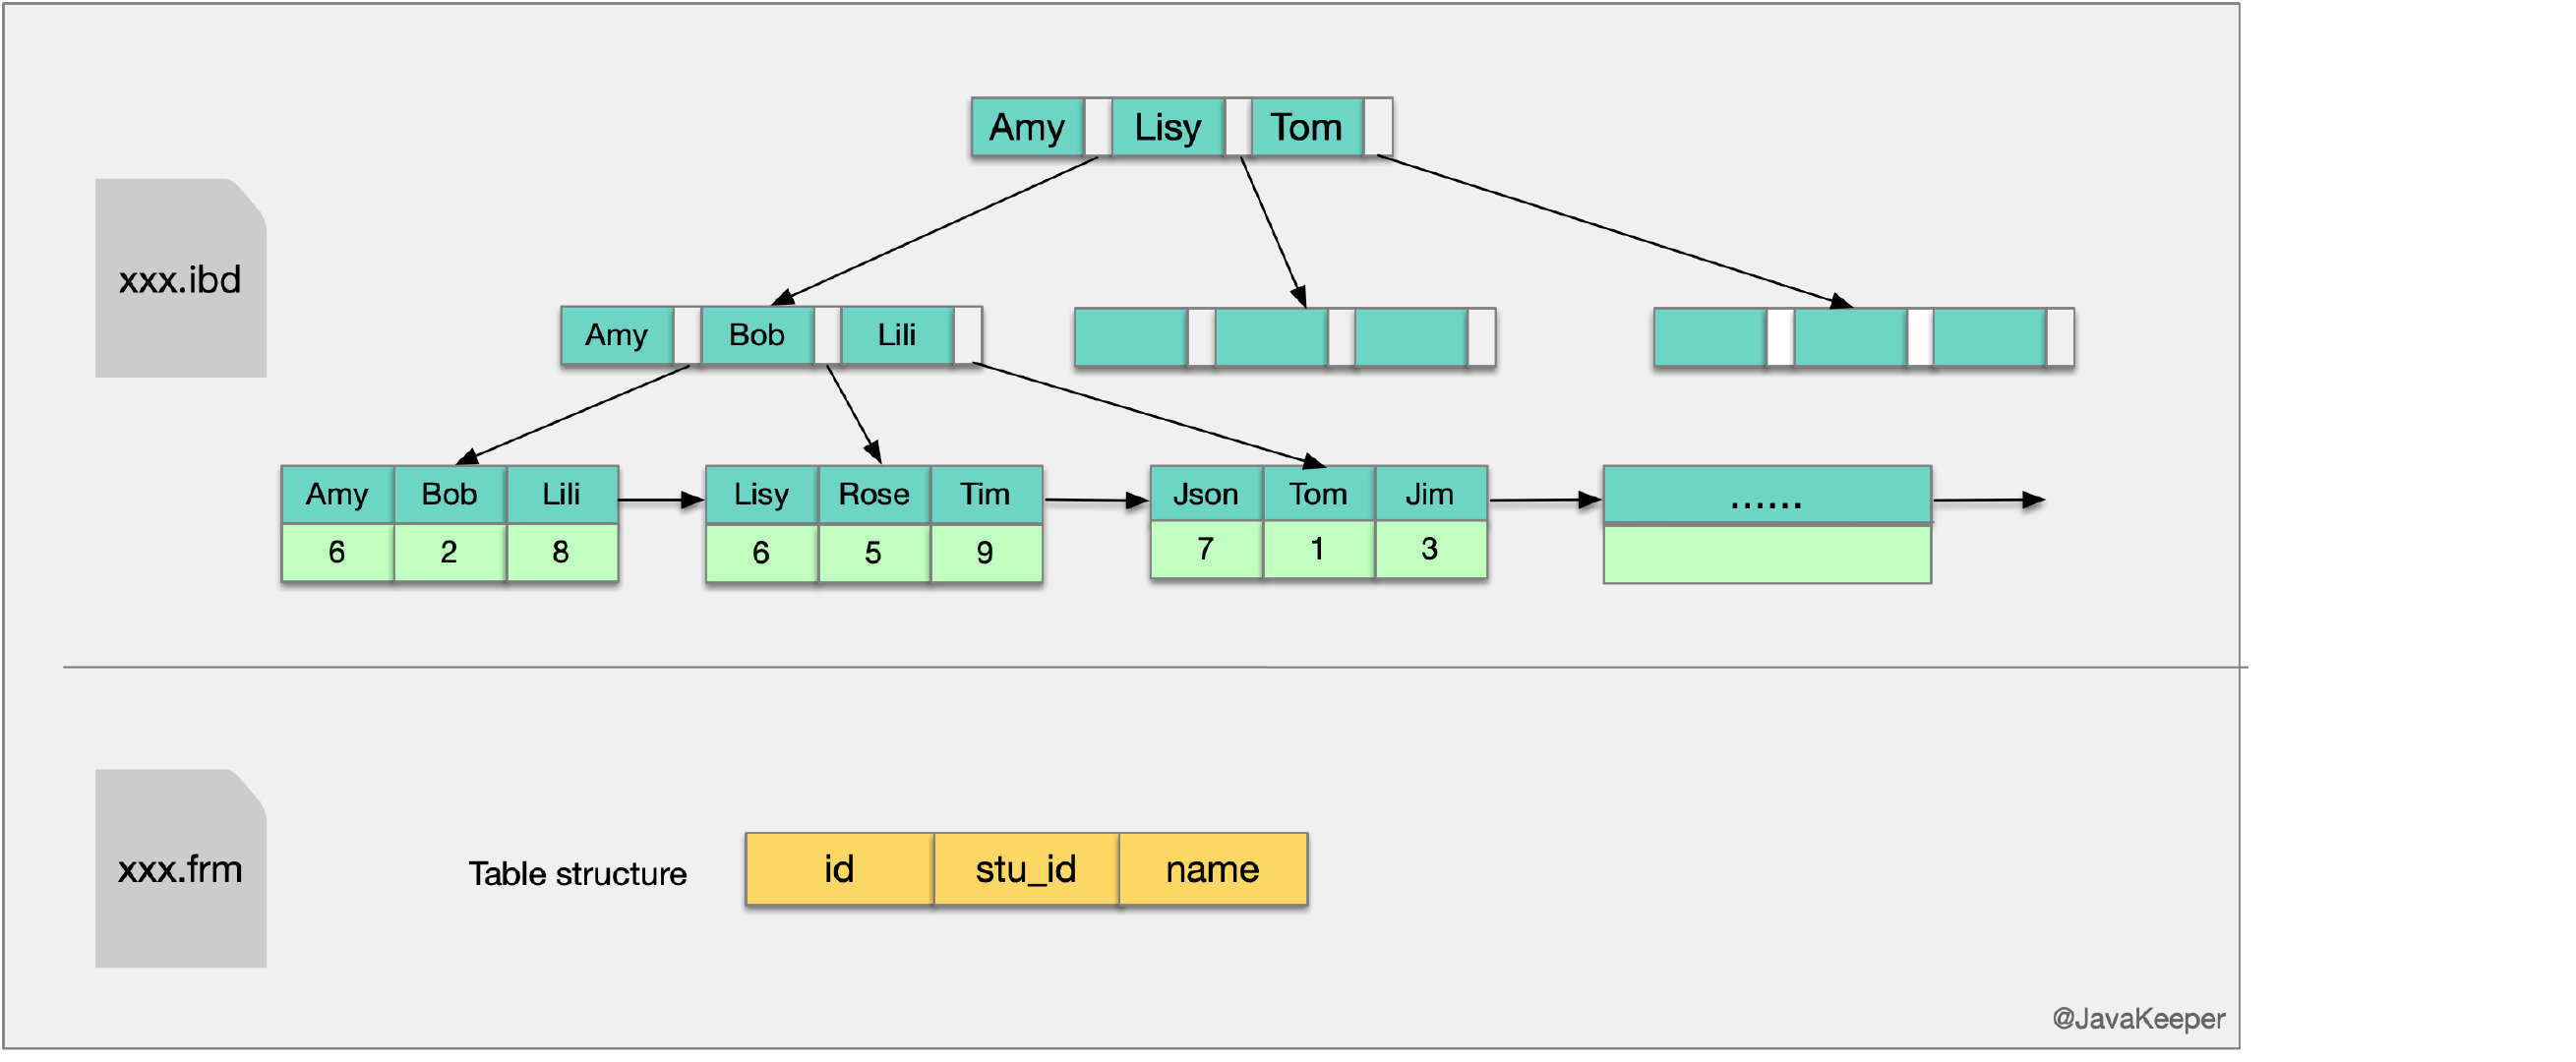Screen dimensions: 2576x1062
Task: Select the root node Lisy cell
Action: pos(1167,128)
